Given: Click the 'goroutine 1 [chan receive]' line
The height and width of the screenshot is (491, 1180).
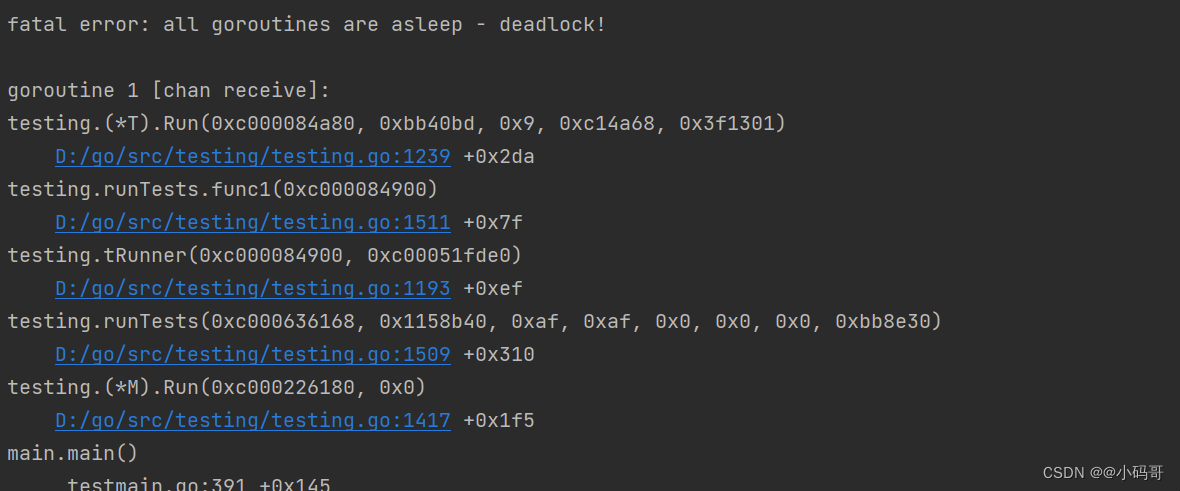Looking at the screenshot, I should coord(168,91).
